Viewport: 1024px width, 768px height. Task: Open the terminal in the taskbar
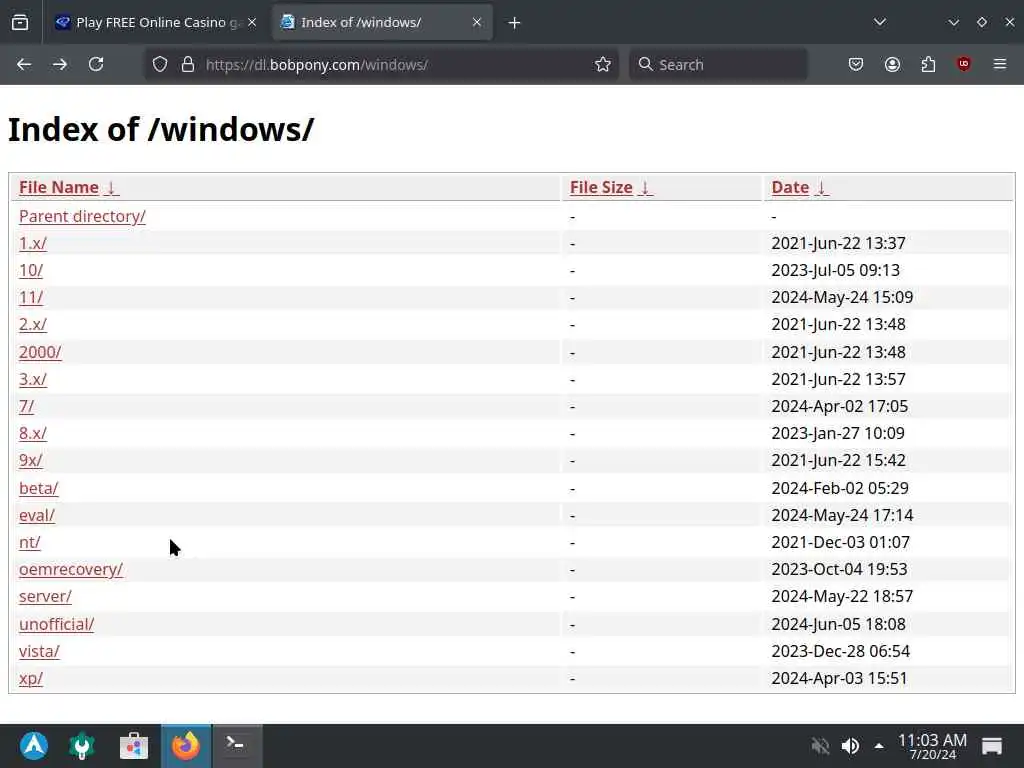tap(238, 746)
